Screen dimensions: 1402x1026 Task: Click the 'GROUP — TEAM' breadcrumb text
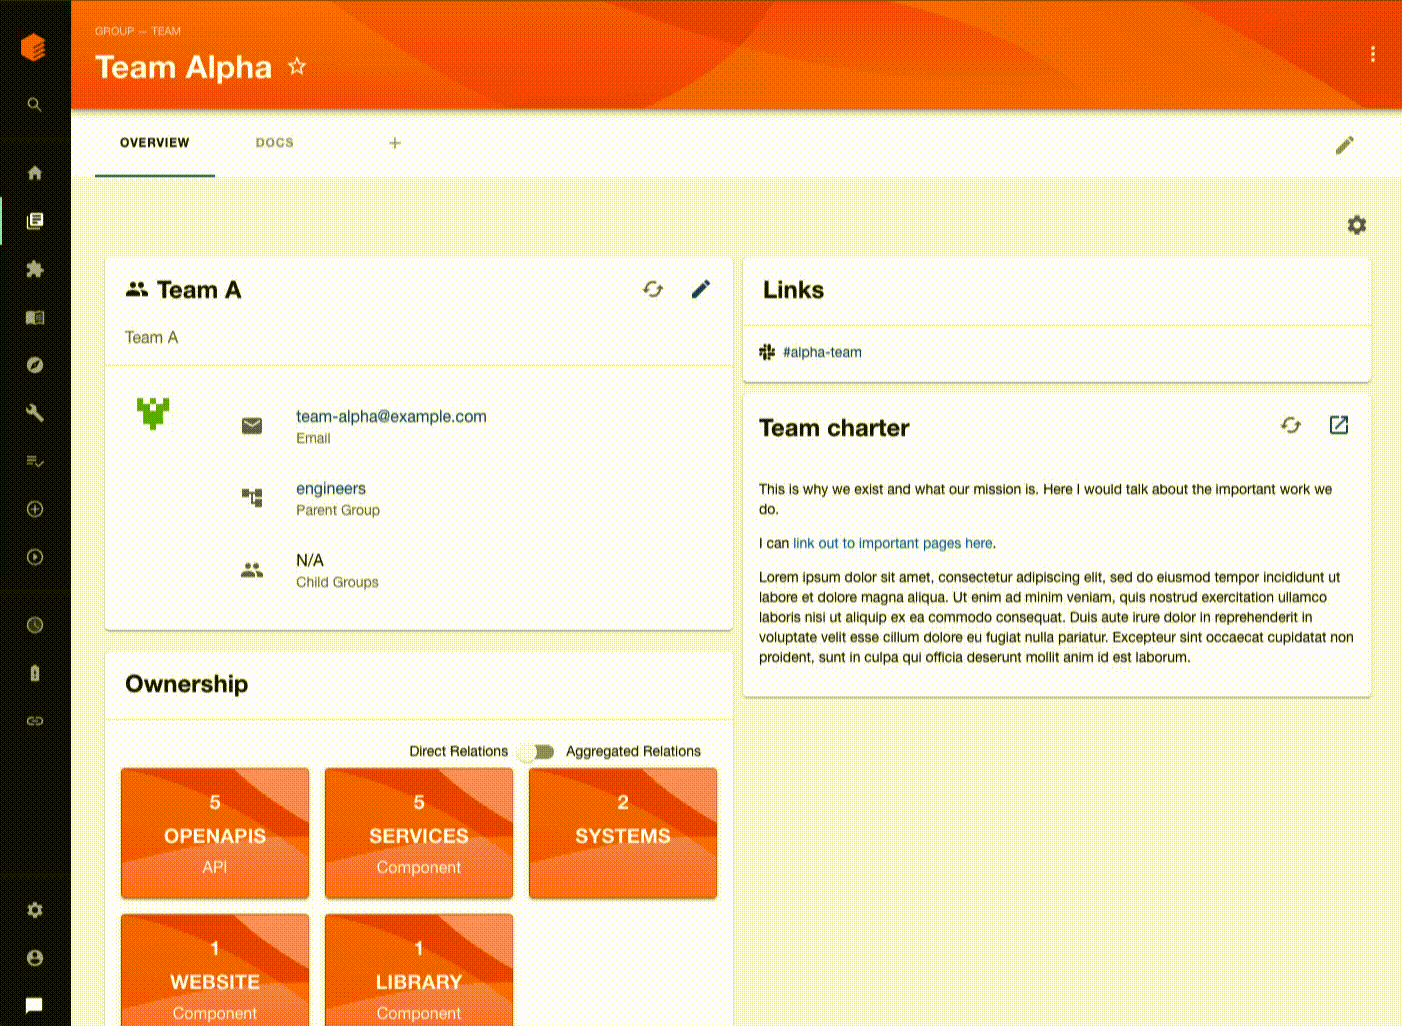tap(138, 31)
